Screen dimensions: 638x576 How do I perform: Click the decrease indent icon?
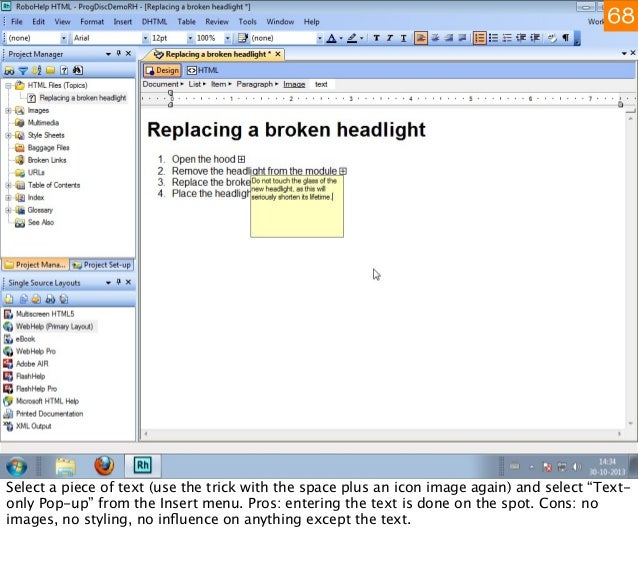coord(521,38)
